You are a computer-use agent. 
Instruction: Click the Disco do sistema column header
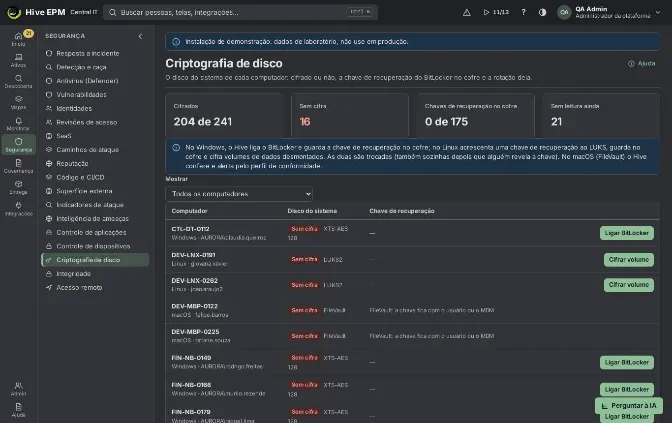point(312,211)
